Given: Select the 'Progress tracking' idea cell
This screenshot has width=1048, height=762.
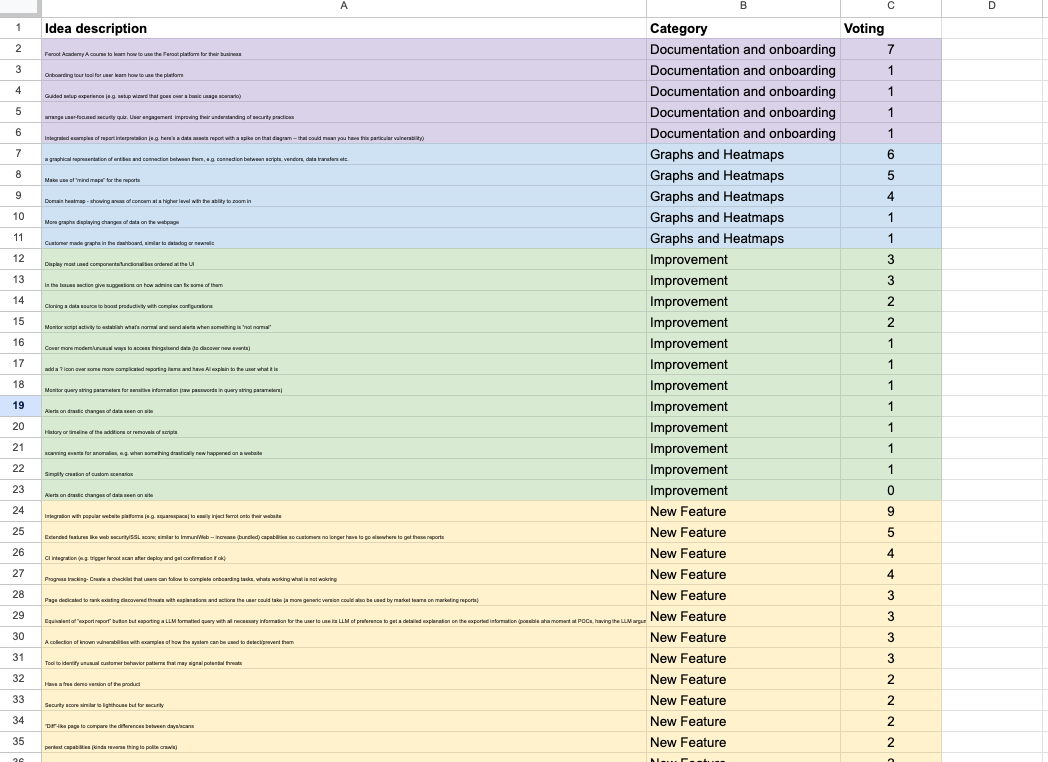Looking at the screenshot, I should (x=344, y=574).
